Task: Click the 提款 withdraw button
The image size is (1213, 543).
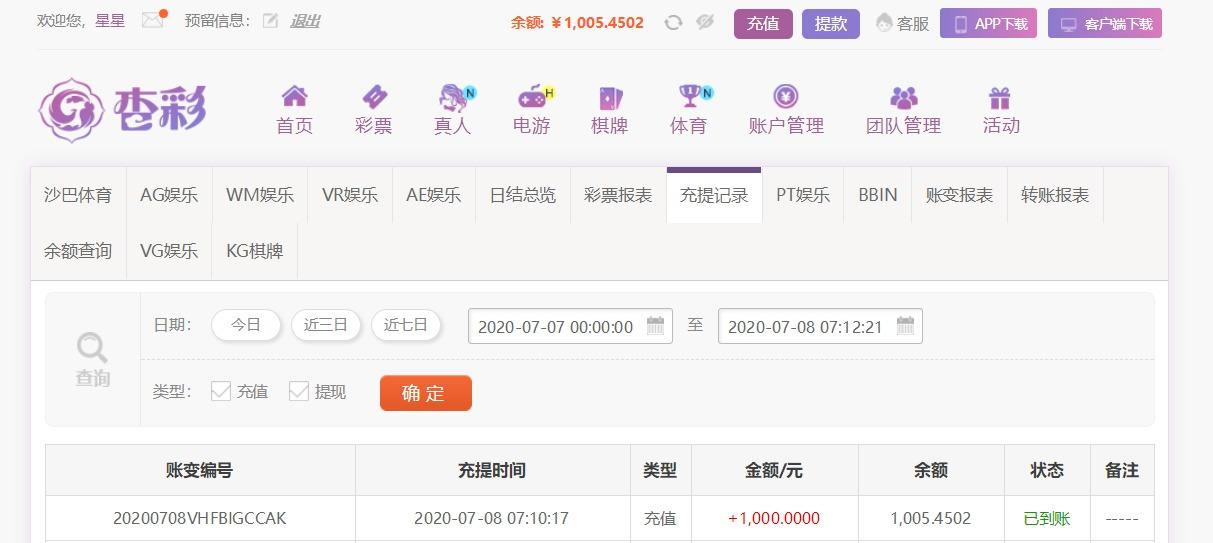Action: pyautogui.click(x=830, y=23)
